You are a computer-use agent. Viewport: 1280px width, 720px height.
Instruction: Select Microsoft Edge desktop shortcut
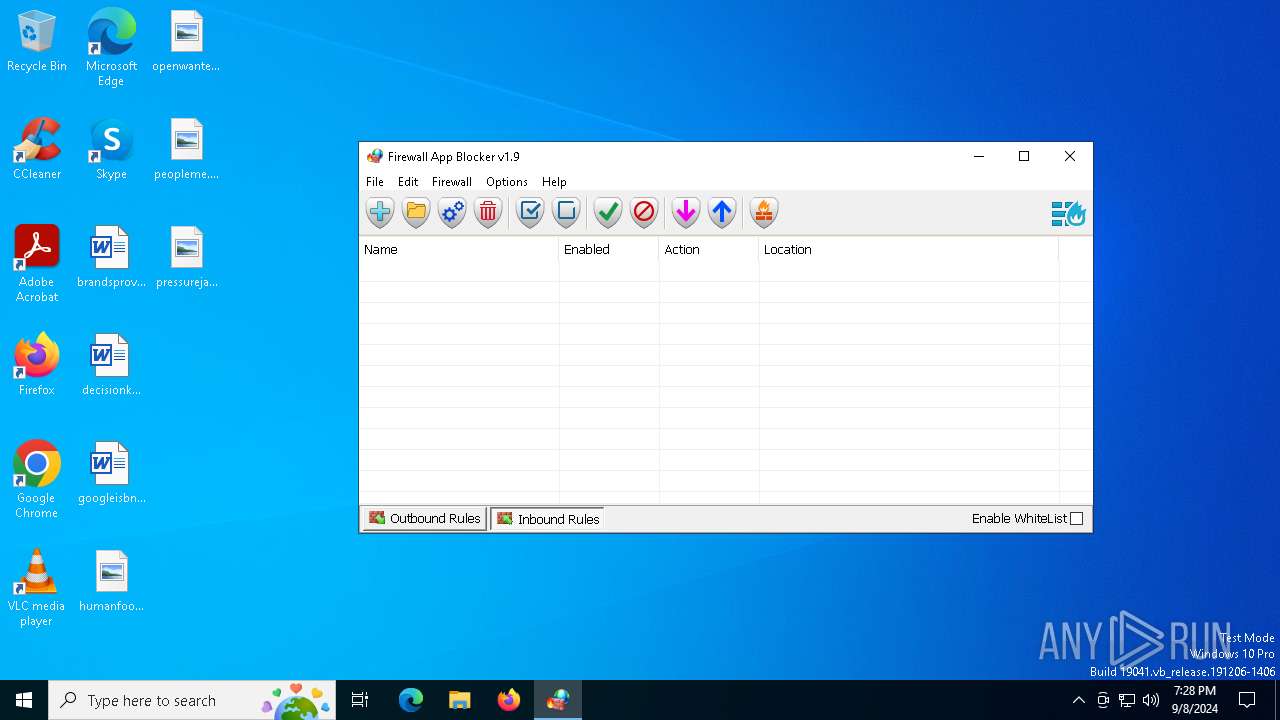click(111, 48)
